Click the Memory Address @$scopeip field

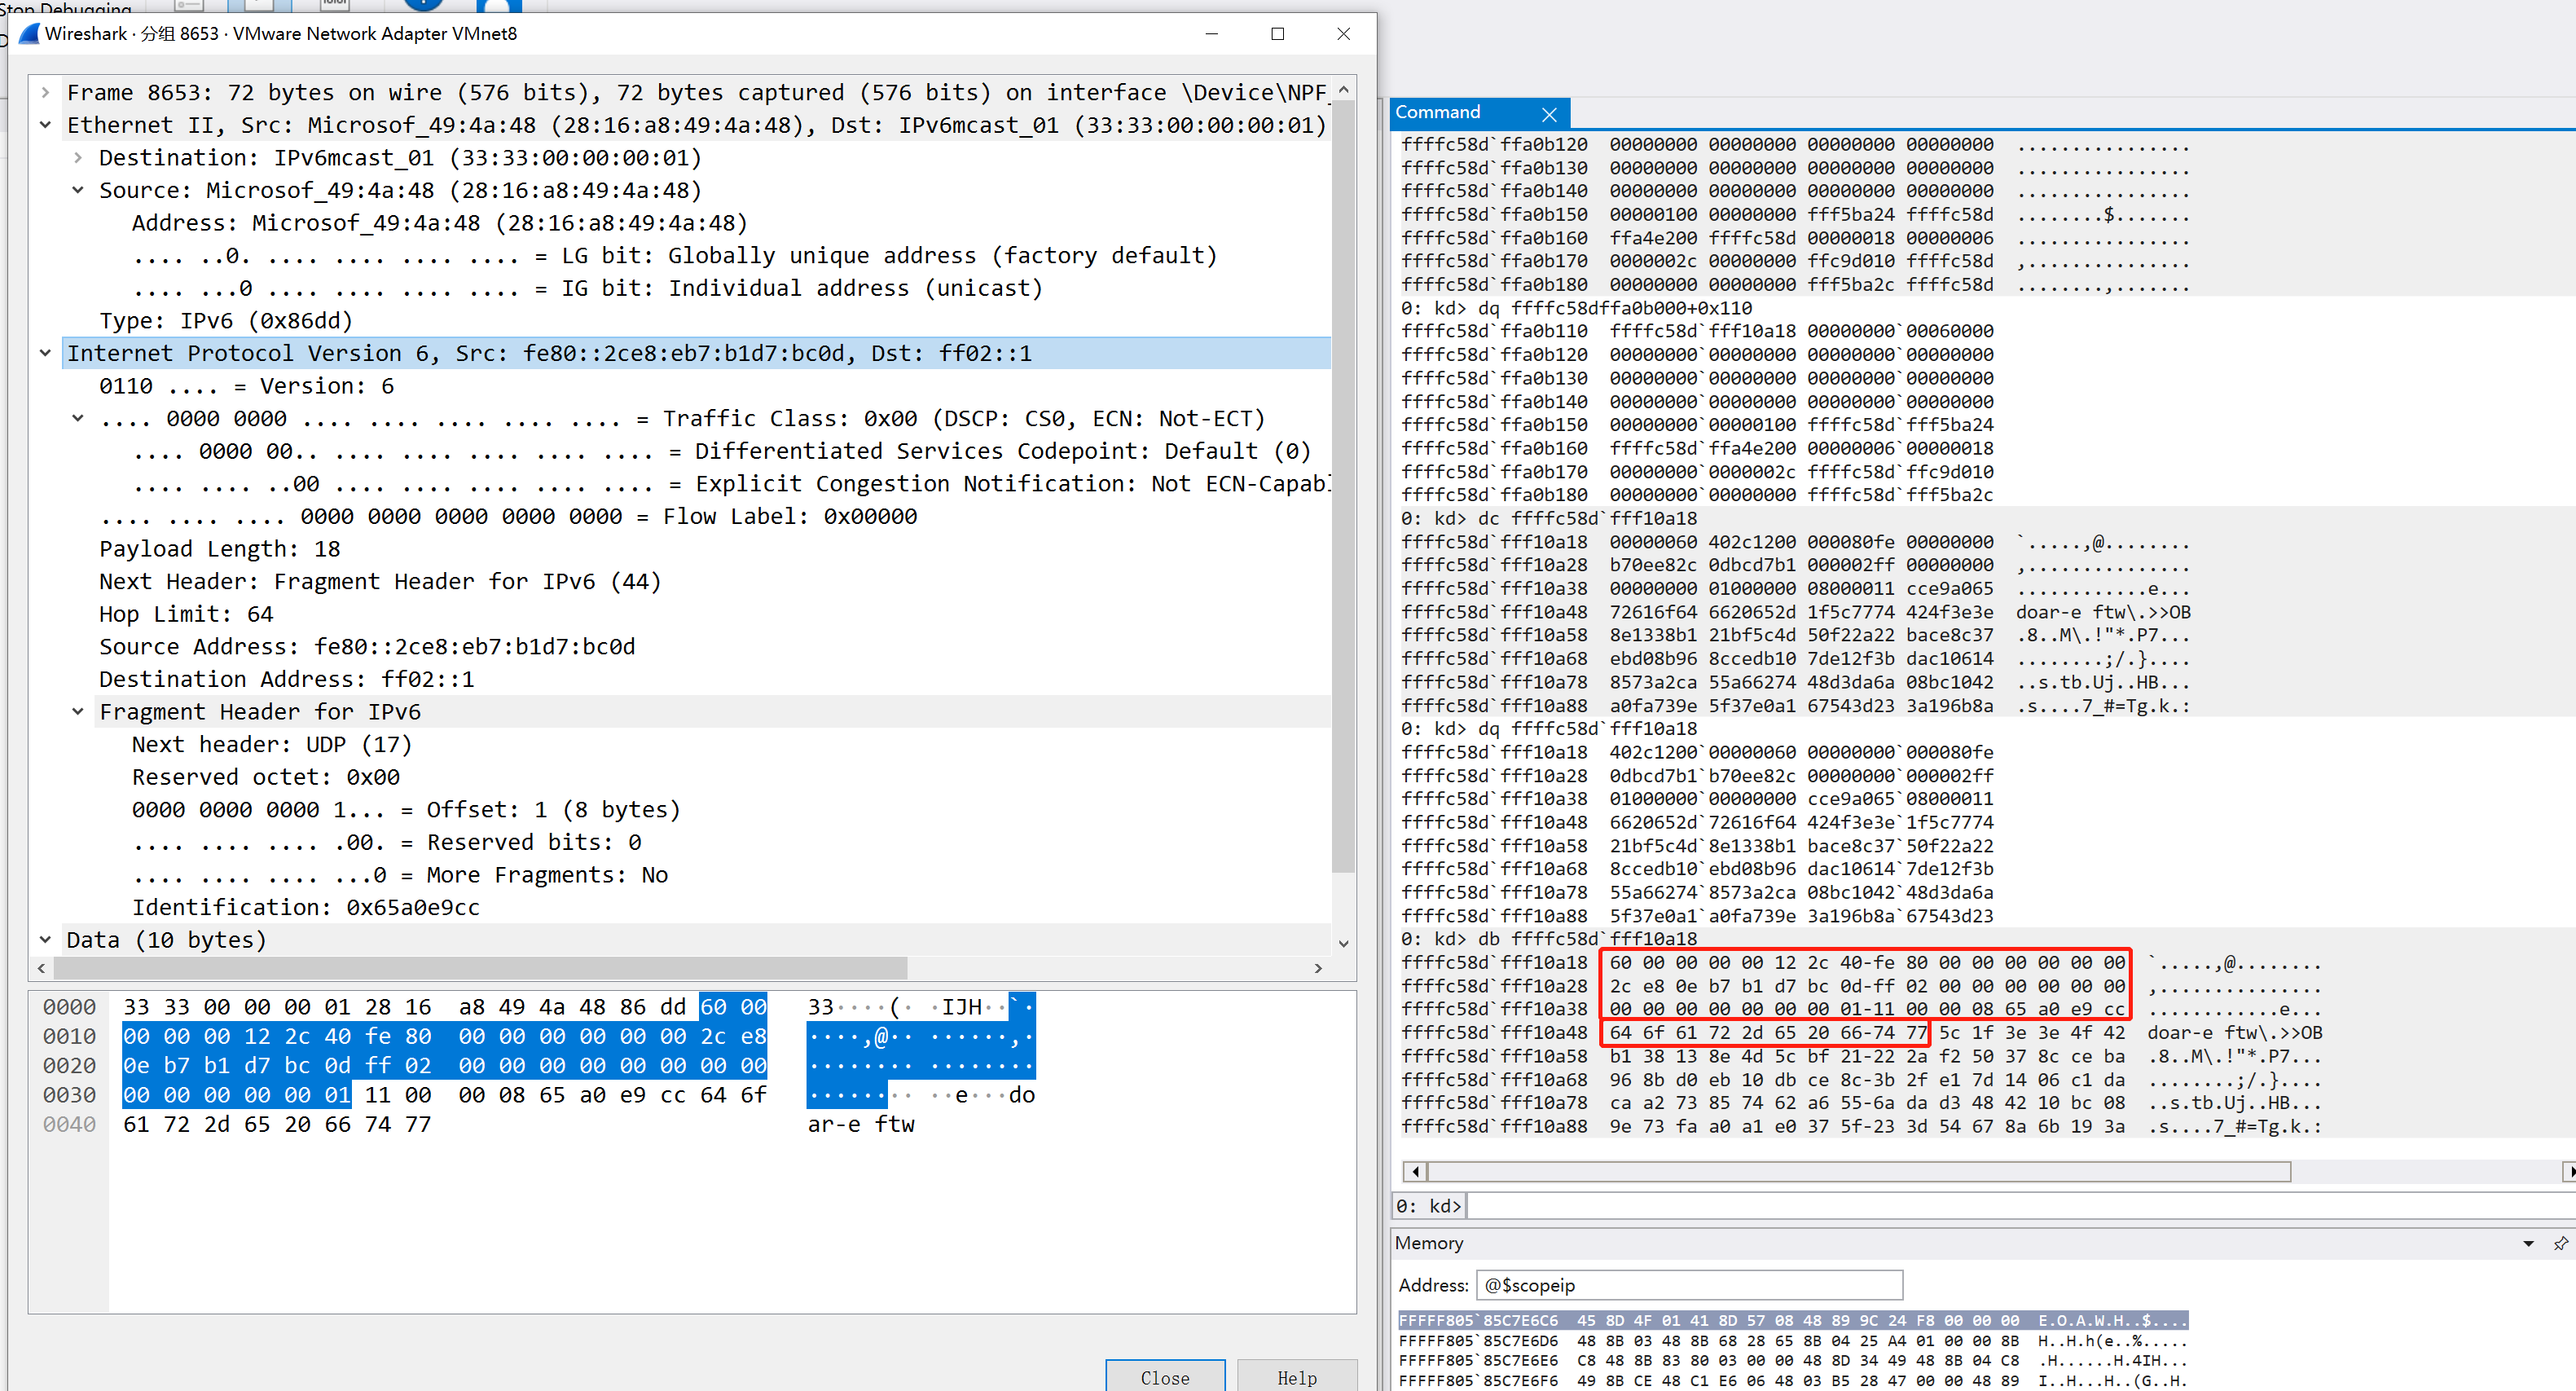tap(1690, 1286)
